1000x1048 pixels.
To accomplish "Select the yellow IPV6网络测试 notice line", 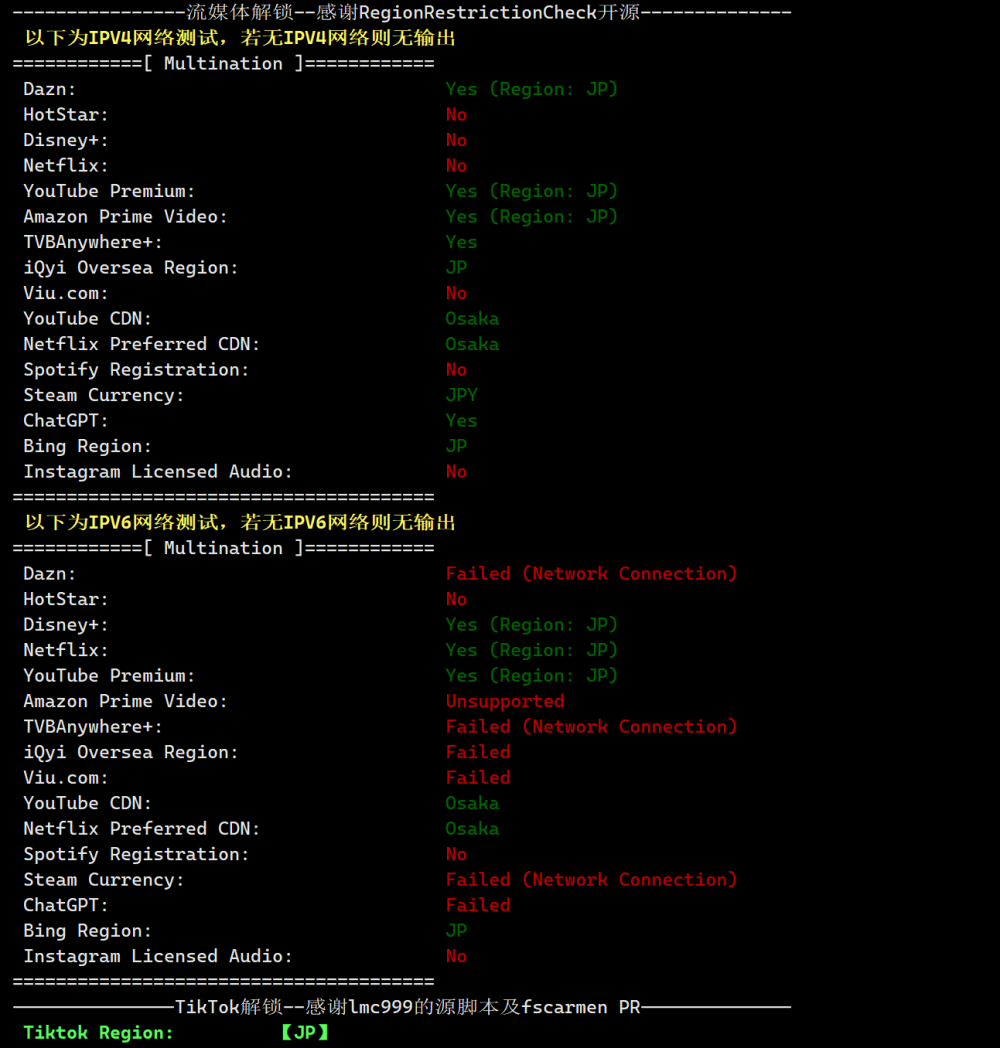I will (x=240, y=523).
